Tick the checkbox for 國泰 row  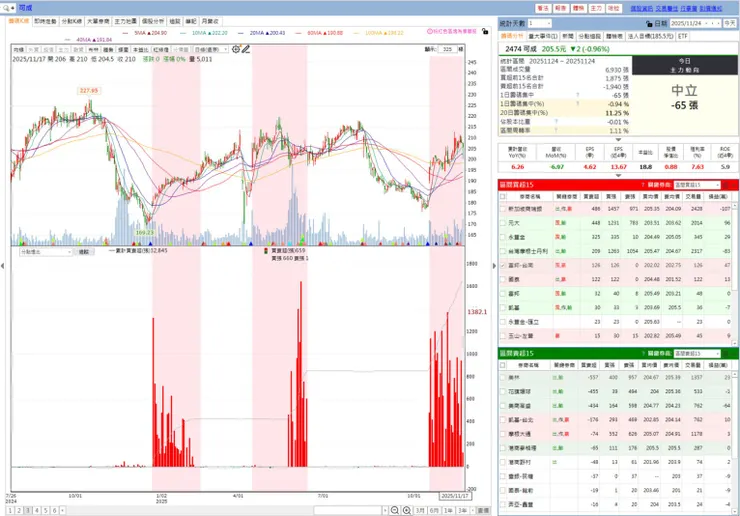coord(503,279)
